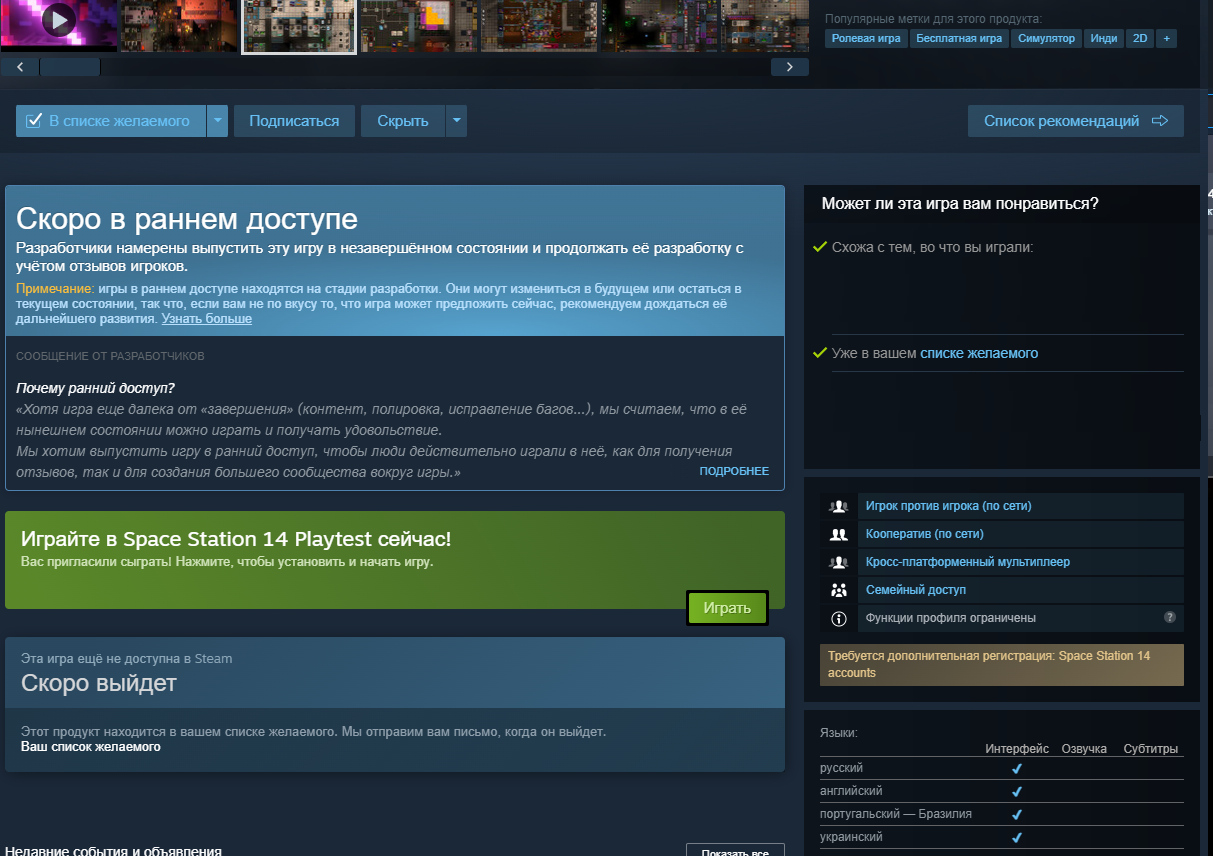This screenshot has height=856, width=1213.
Task: Click the screenshot strip scrollbar handle
Action: tap(70, 67)
